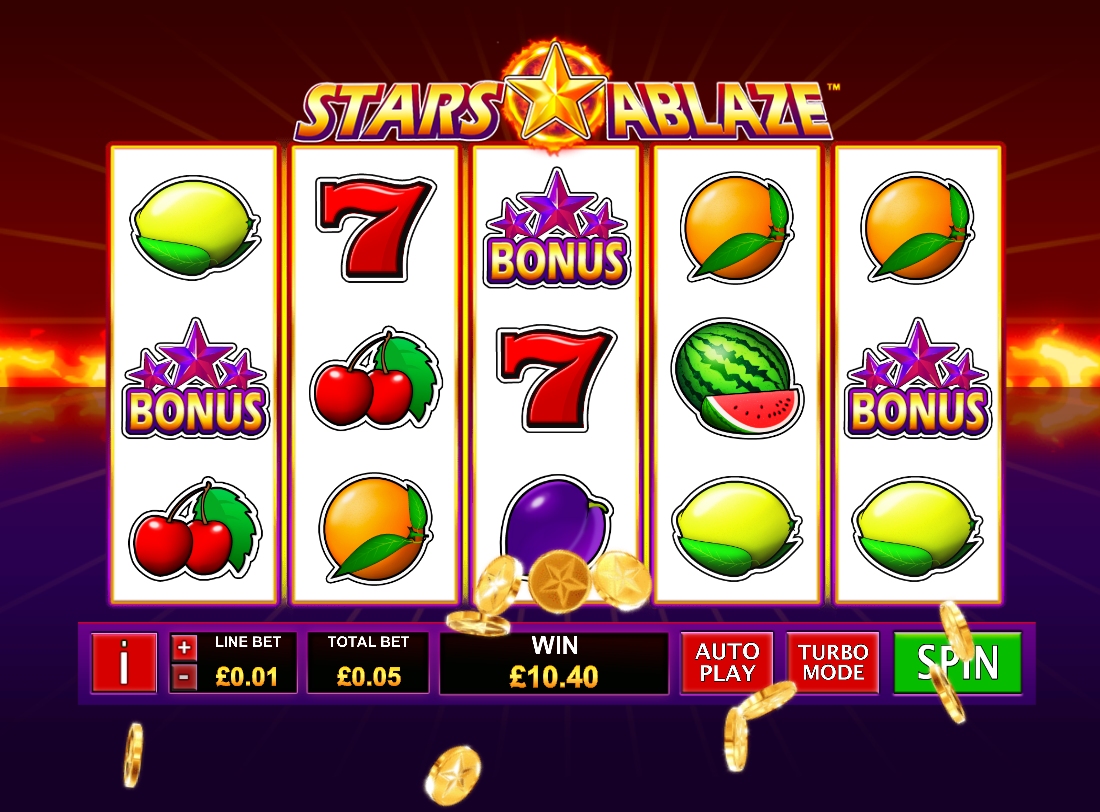1100x812 pixels.
Task: Click the Bonus symbol on reel one
Action: coord(196,379)
